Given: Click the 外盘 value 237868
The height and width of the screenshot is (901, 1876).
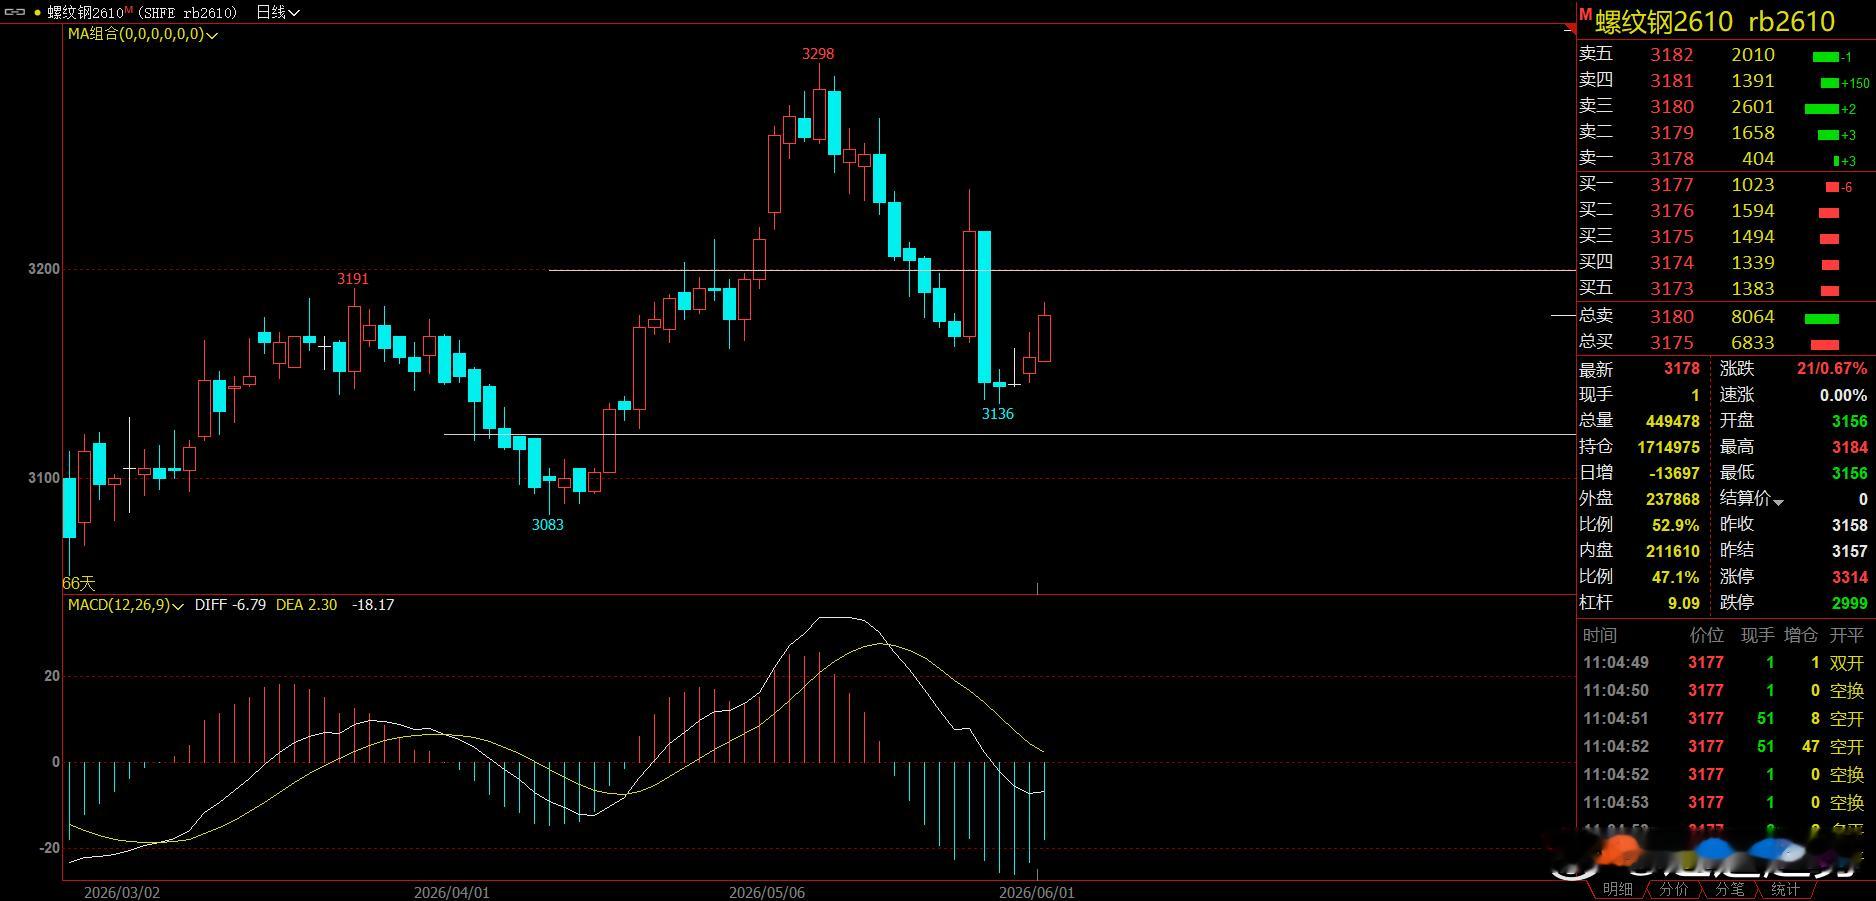Looking at the screenshot, I should 1673,499.
